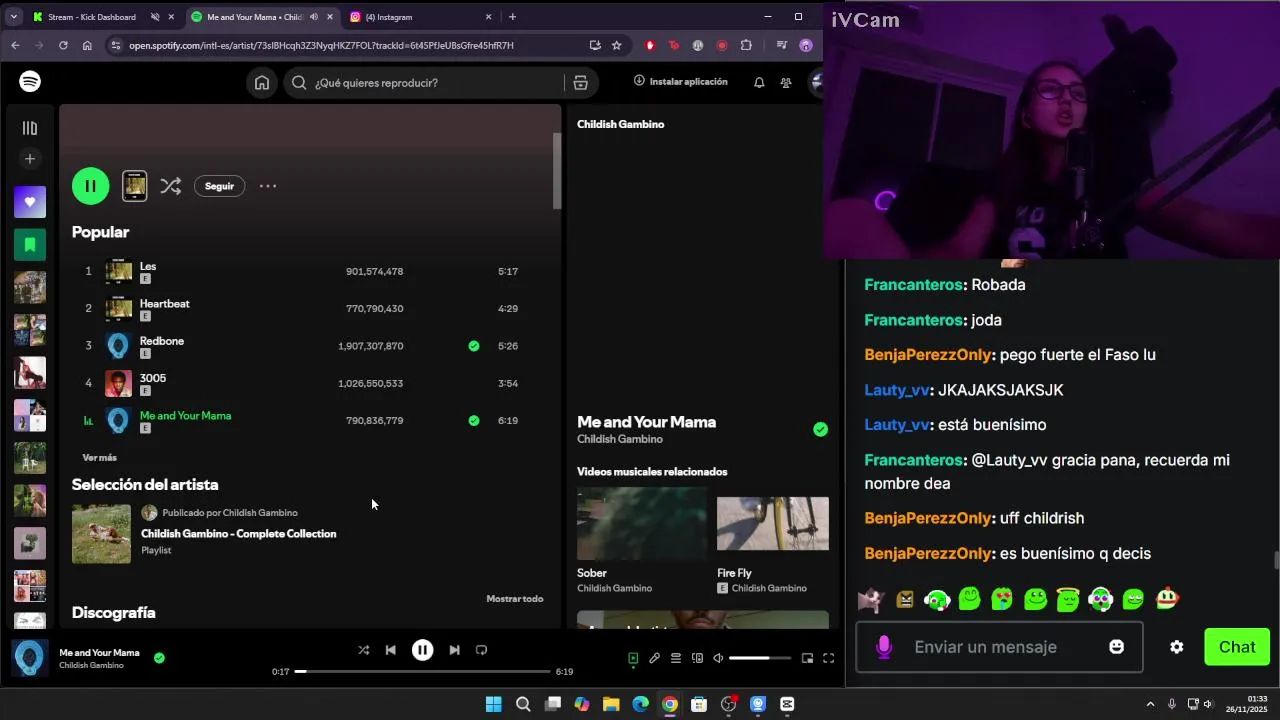Pause the artist with the big green button

pyautogui.click(x=90, y=186)
